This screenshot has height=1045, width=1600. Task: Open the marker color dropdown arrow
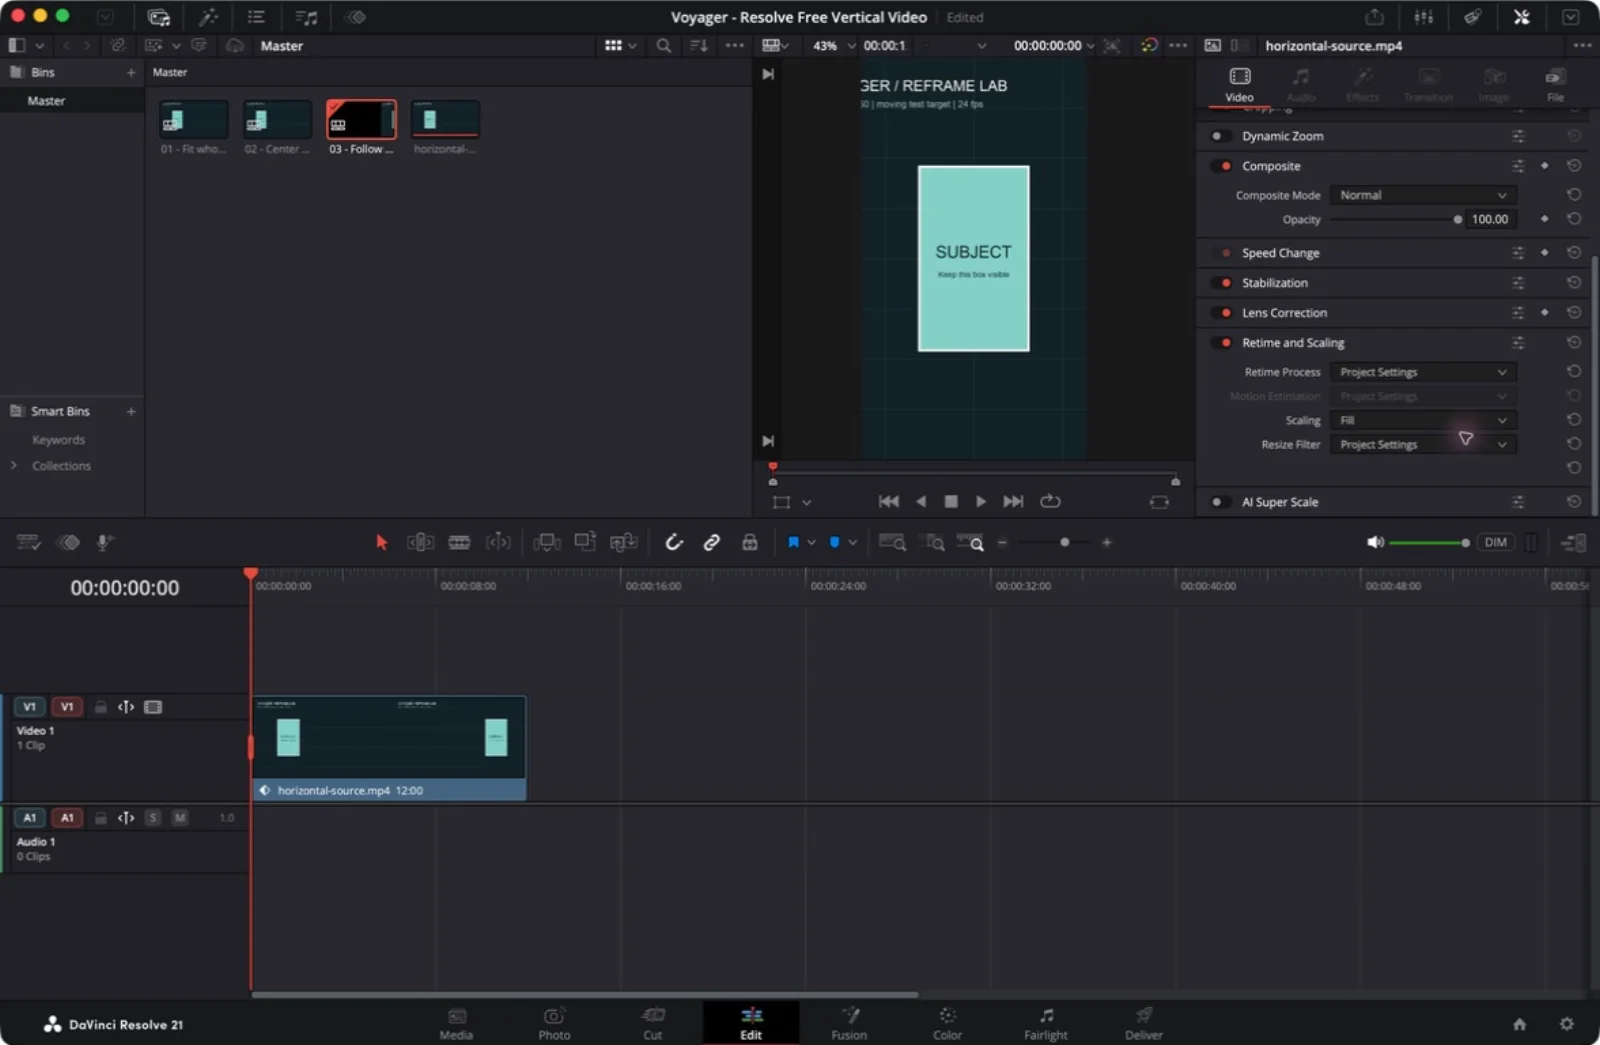click(x=852, y=542)
